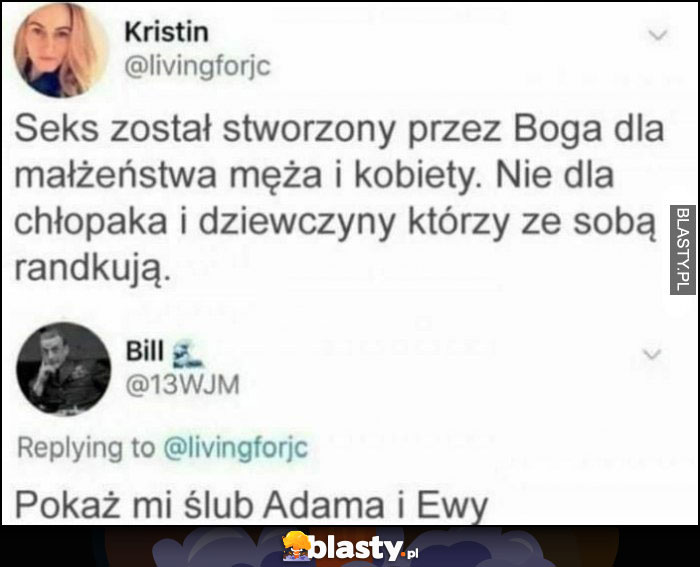Click the word 'randkują.' ending the tweet
The height and width of the screenshot is (567, 700).
click(93, 270)
